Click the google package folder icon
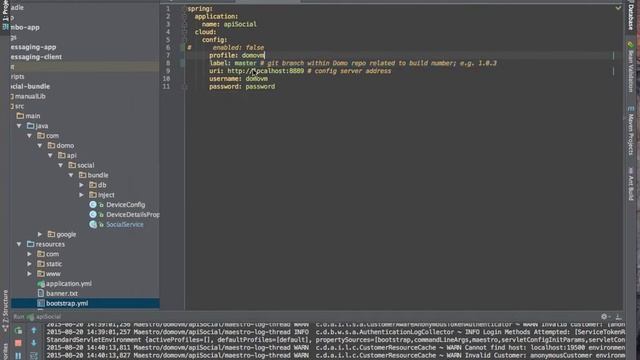640x360 pixels. point(51,234)
